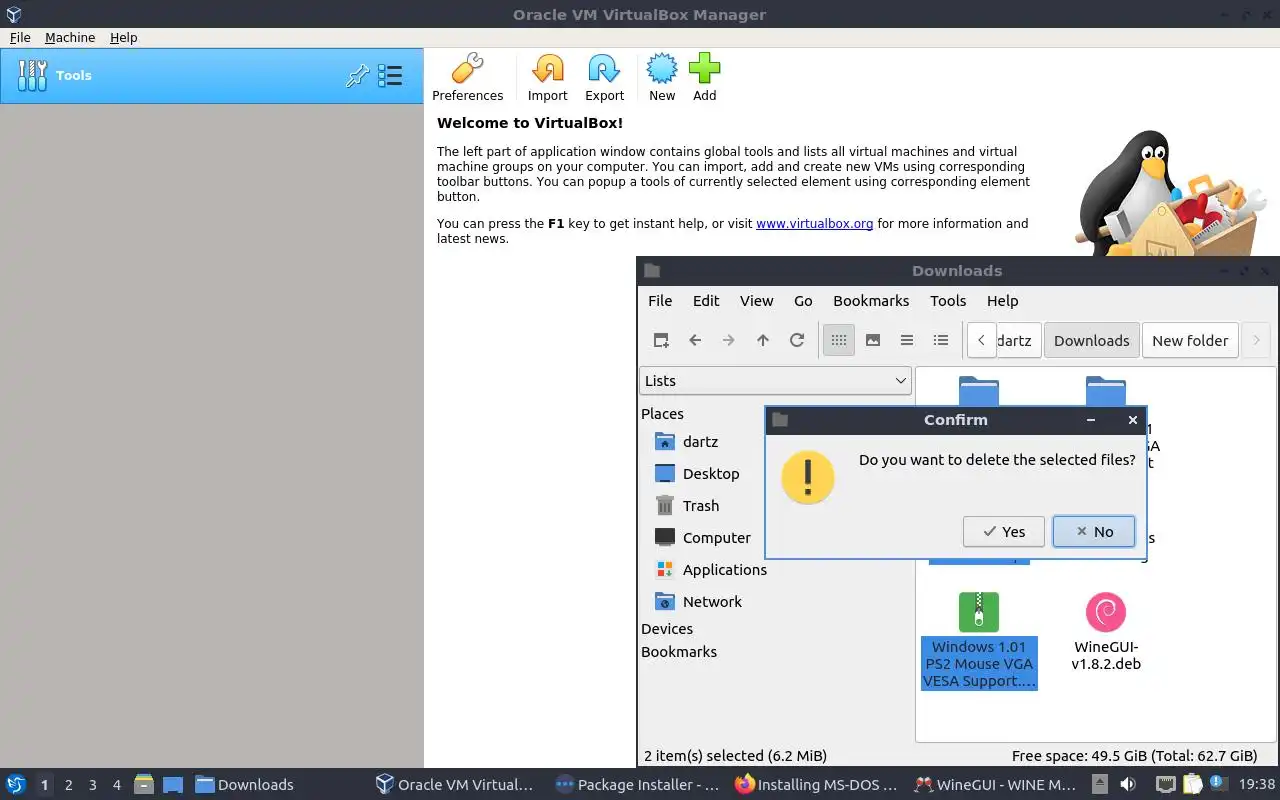Visit the www.virtualbox.org link
The image size is (1280, 800).
(x=814, y=224)
